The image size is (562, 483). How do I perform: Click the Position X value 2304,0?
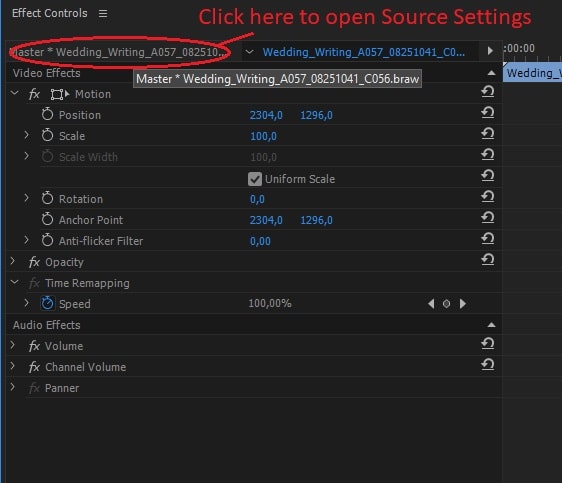[266, 115]
